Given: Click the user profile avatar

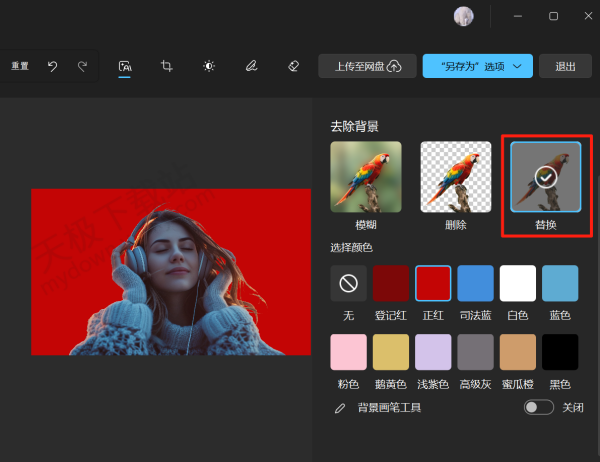Looking at the screenshot, I should tap(463, 16).
